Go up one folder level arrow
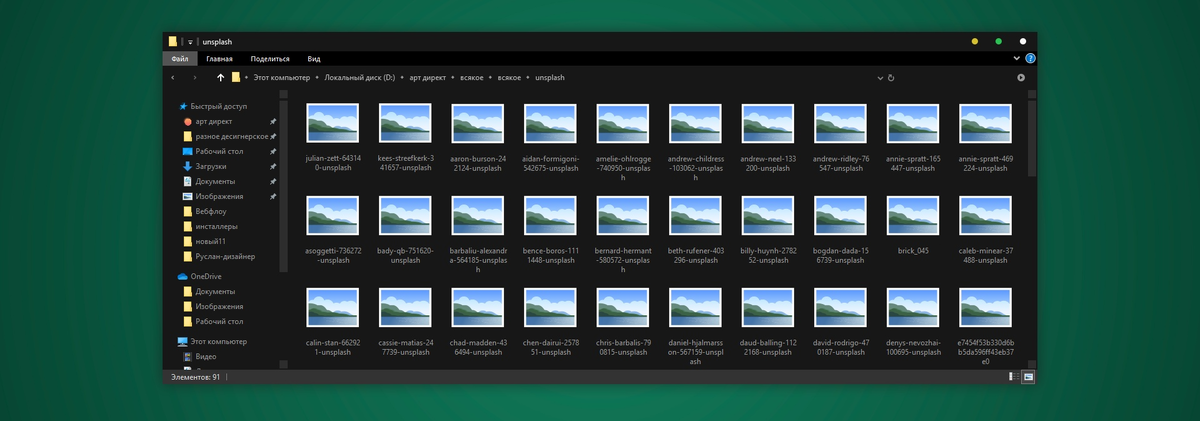 (x=221, y=77)
